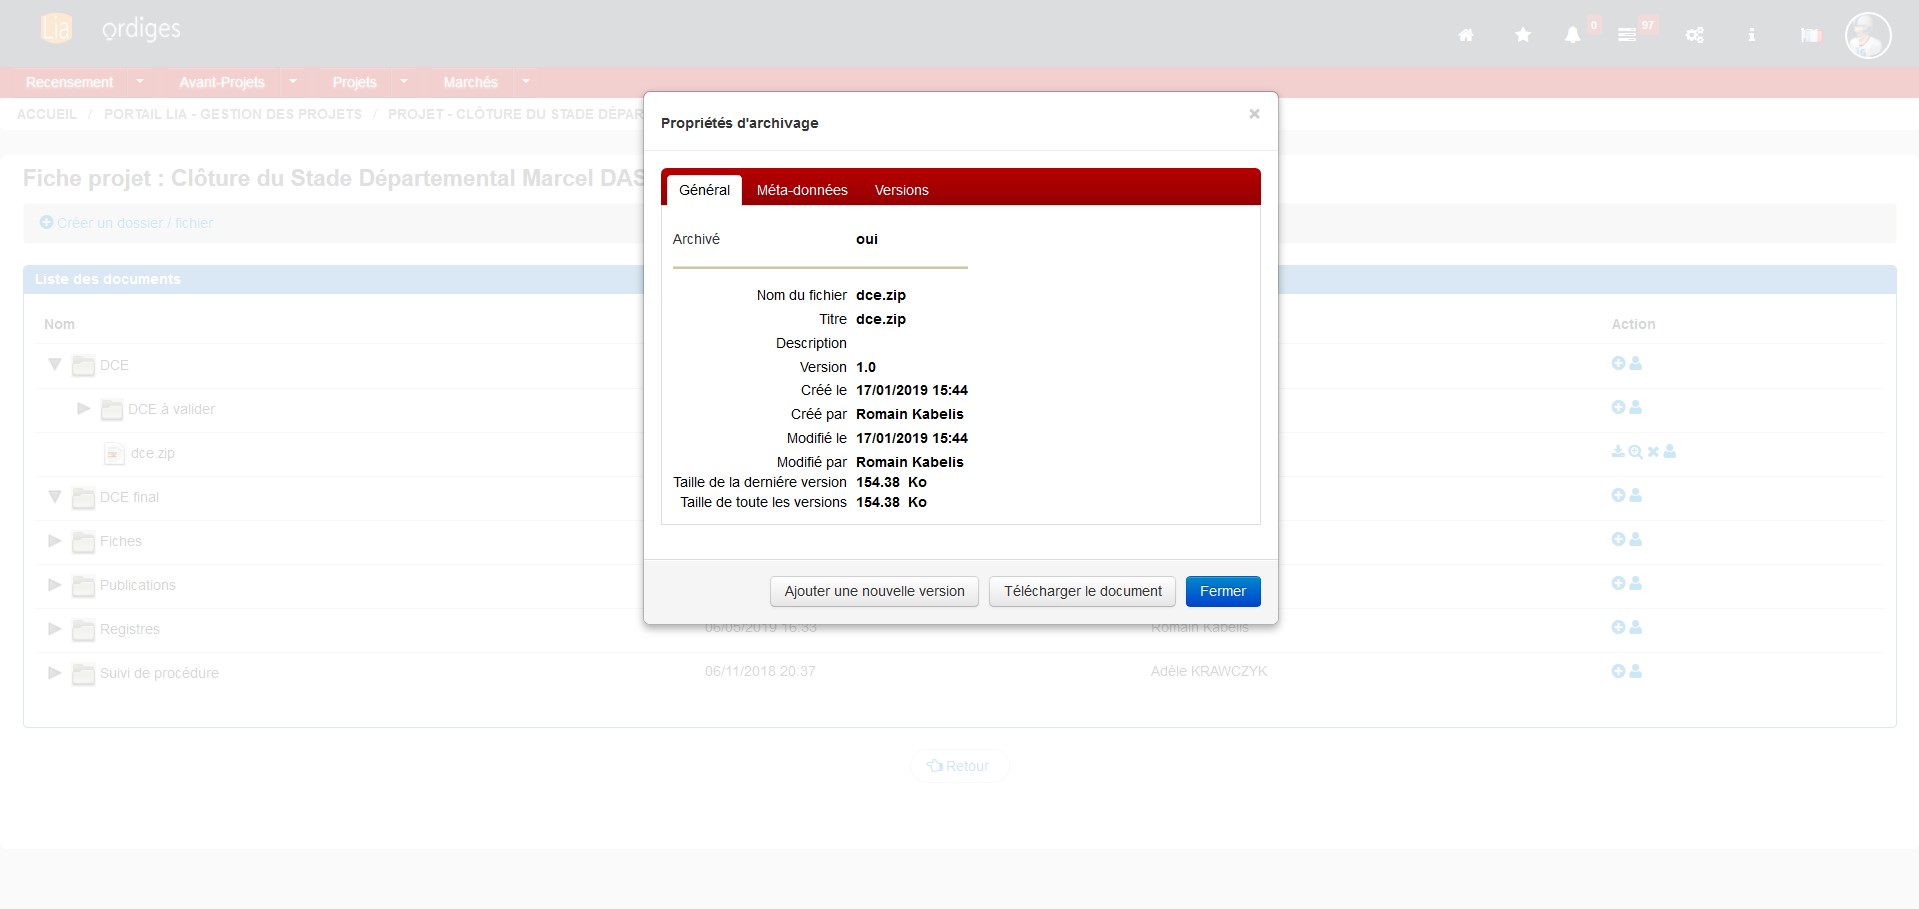
Task: Open the information 'i' icon
Action: [1751, 35]
